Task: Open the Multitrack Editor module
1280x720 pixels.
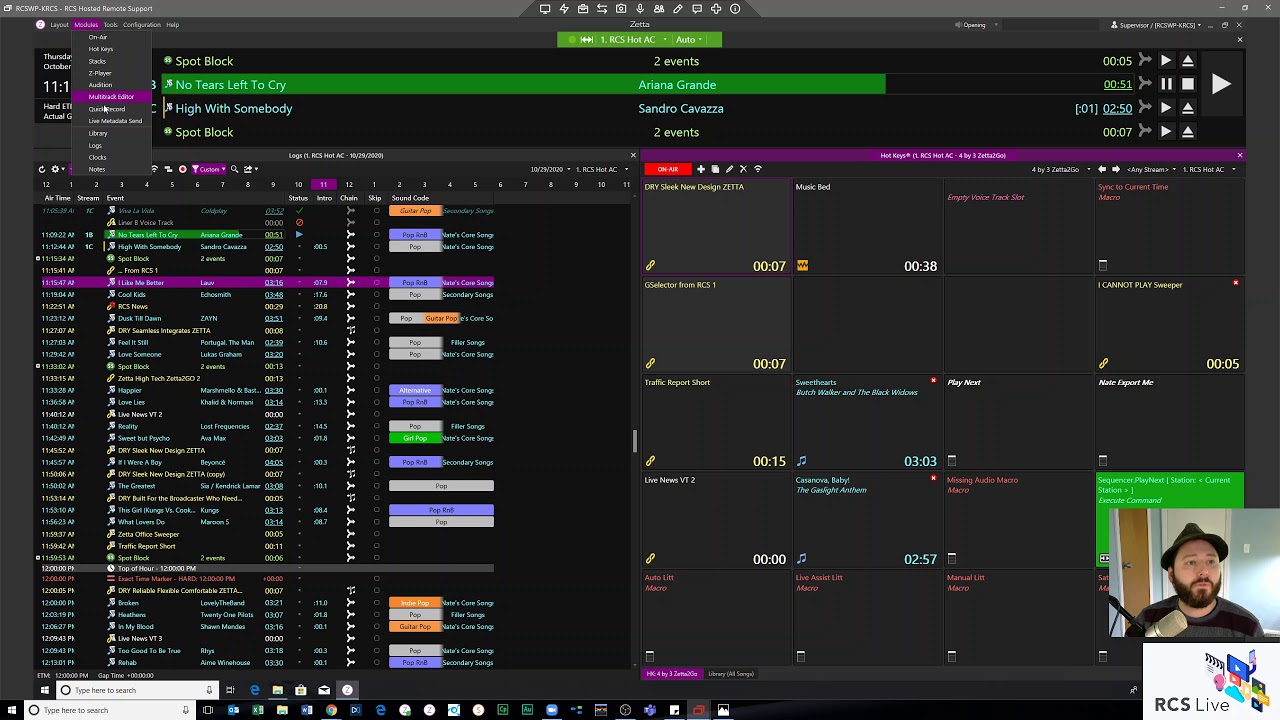Action: click(111, 97)
